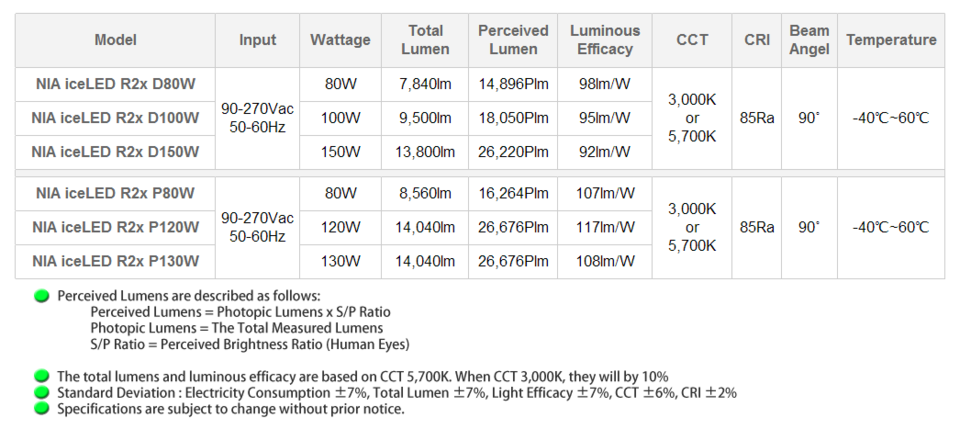Viewport: 960px width, 429px height.
Task: Click the Perceived Lumen column header
Action: [x=513, y=40]
